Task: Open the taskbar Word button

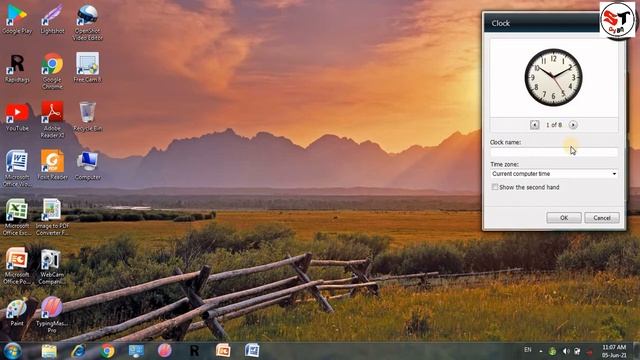Action: (x=252, y=351)
